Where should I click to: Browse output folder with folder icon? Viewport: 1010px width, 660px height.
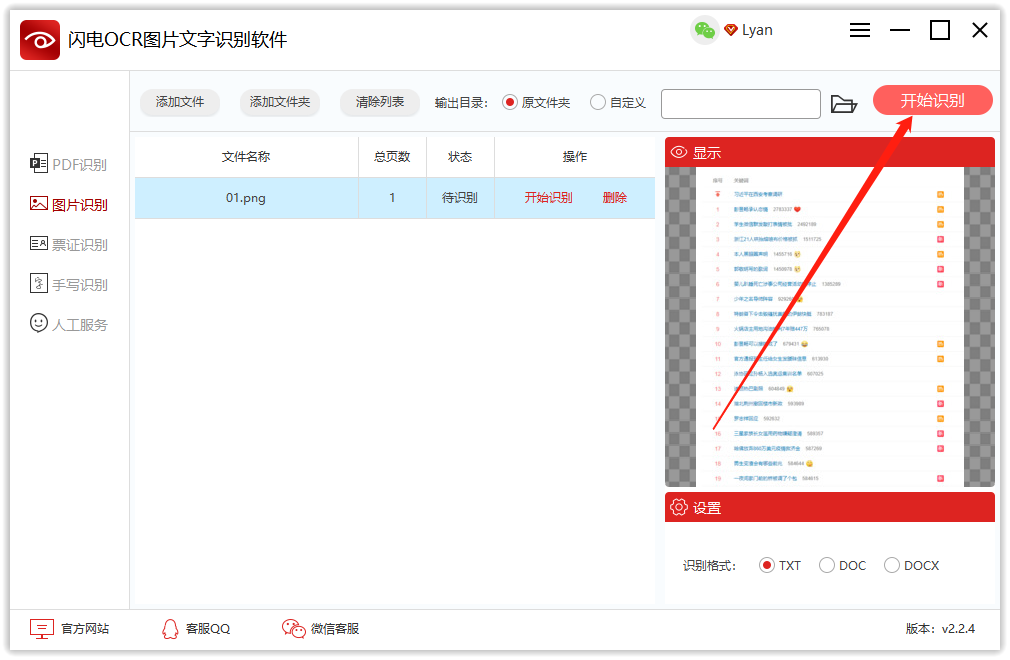tap(843, 104)
